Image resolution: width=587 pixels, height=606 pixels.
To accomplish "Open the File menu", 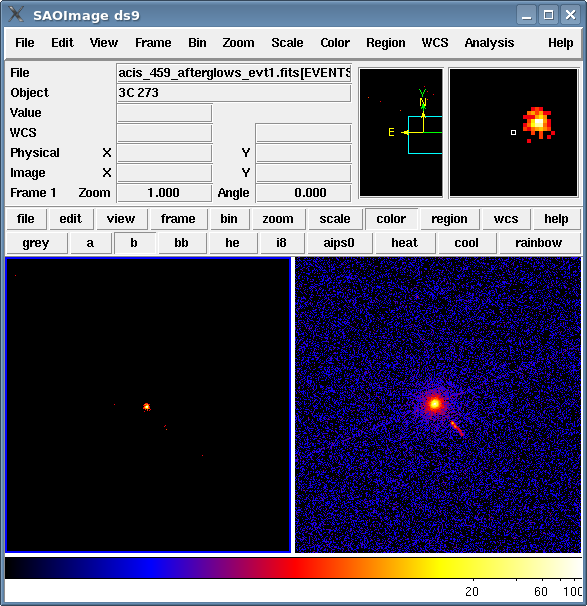I will pos(24,43).
